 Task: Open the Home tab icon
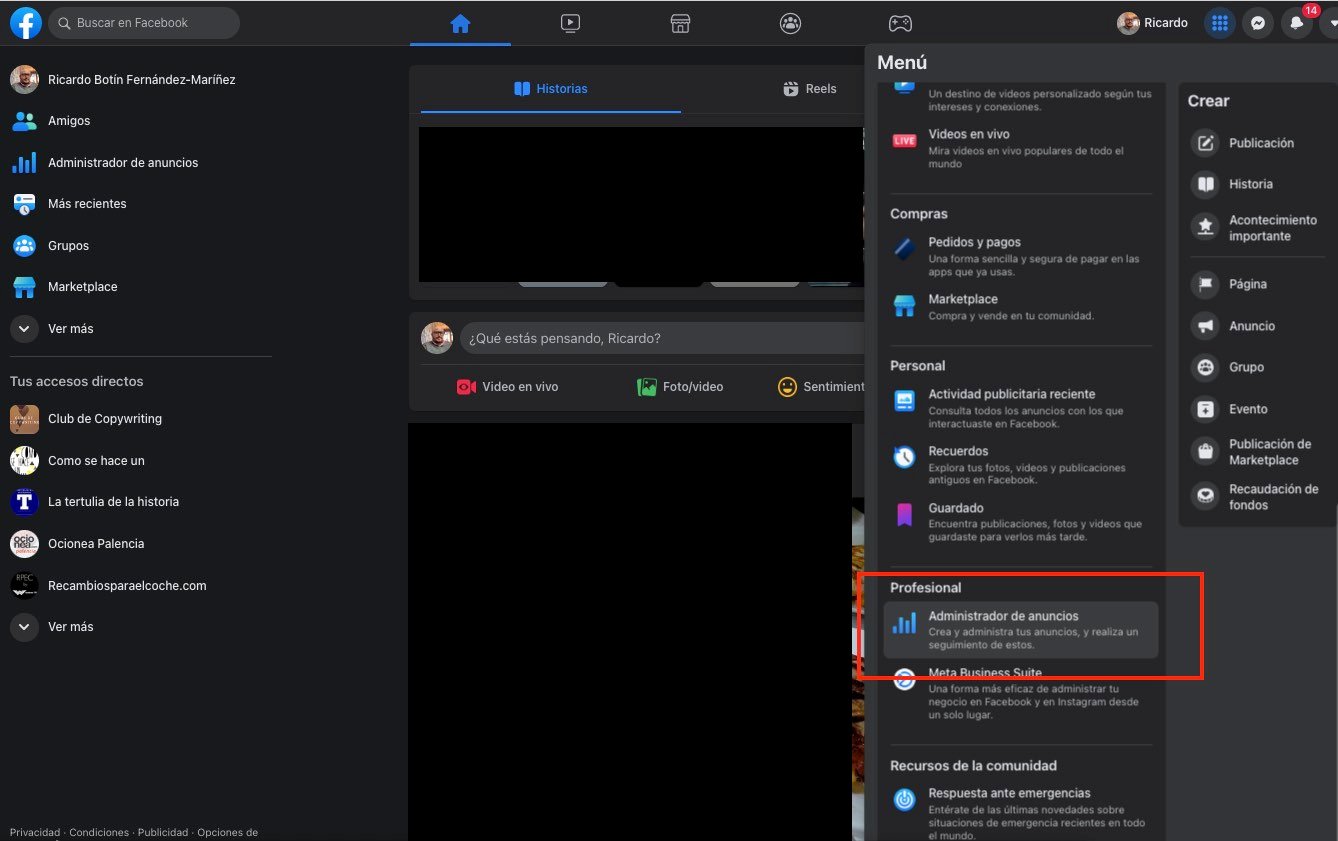(460, 24)
